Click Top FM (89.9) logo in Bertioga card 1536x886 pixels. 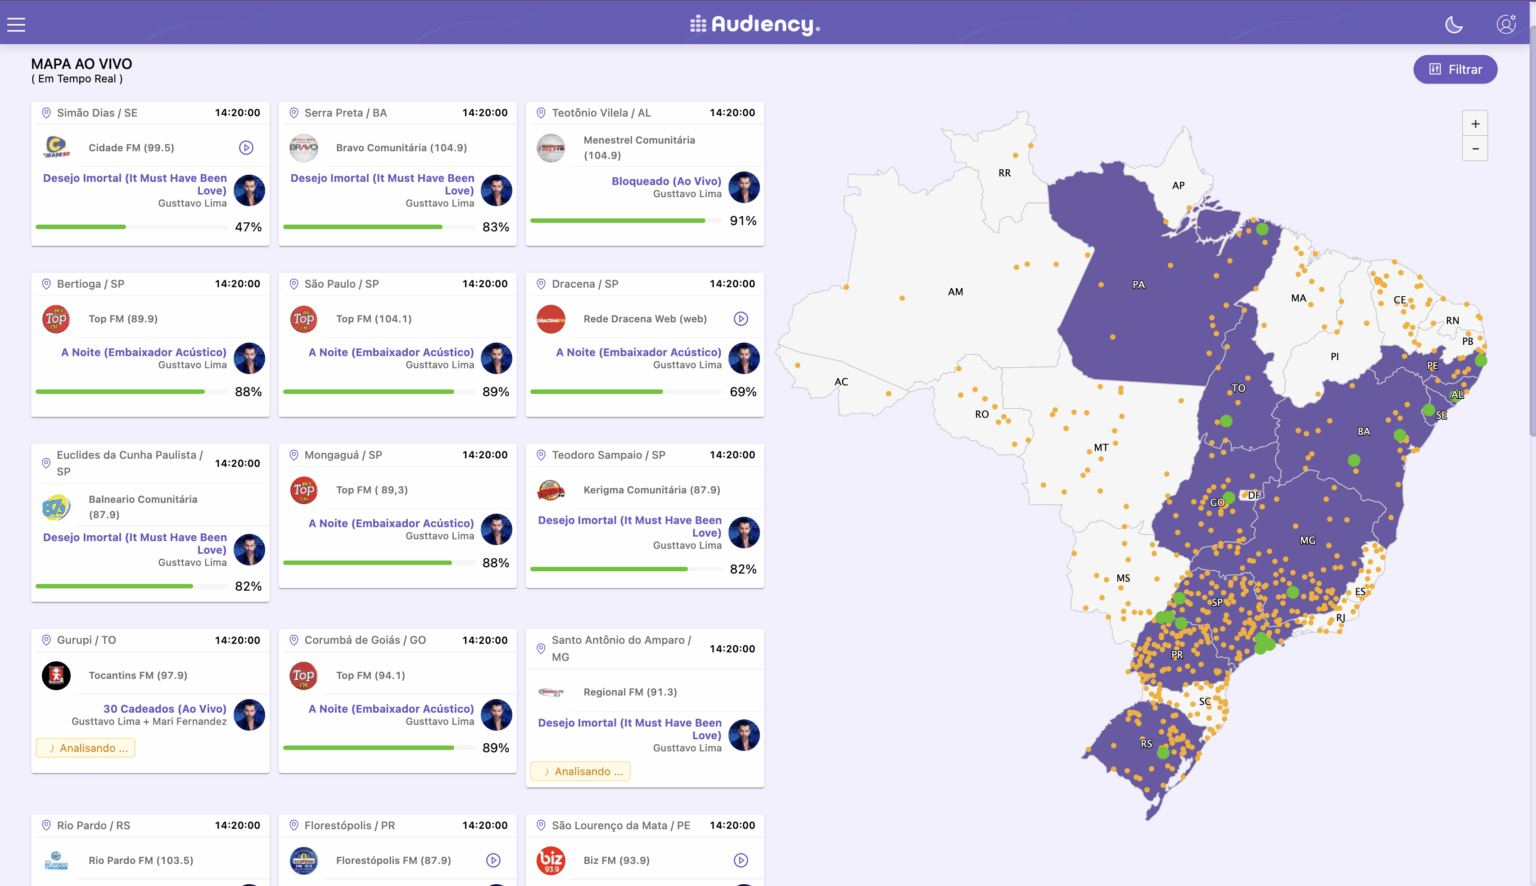56,319
